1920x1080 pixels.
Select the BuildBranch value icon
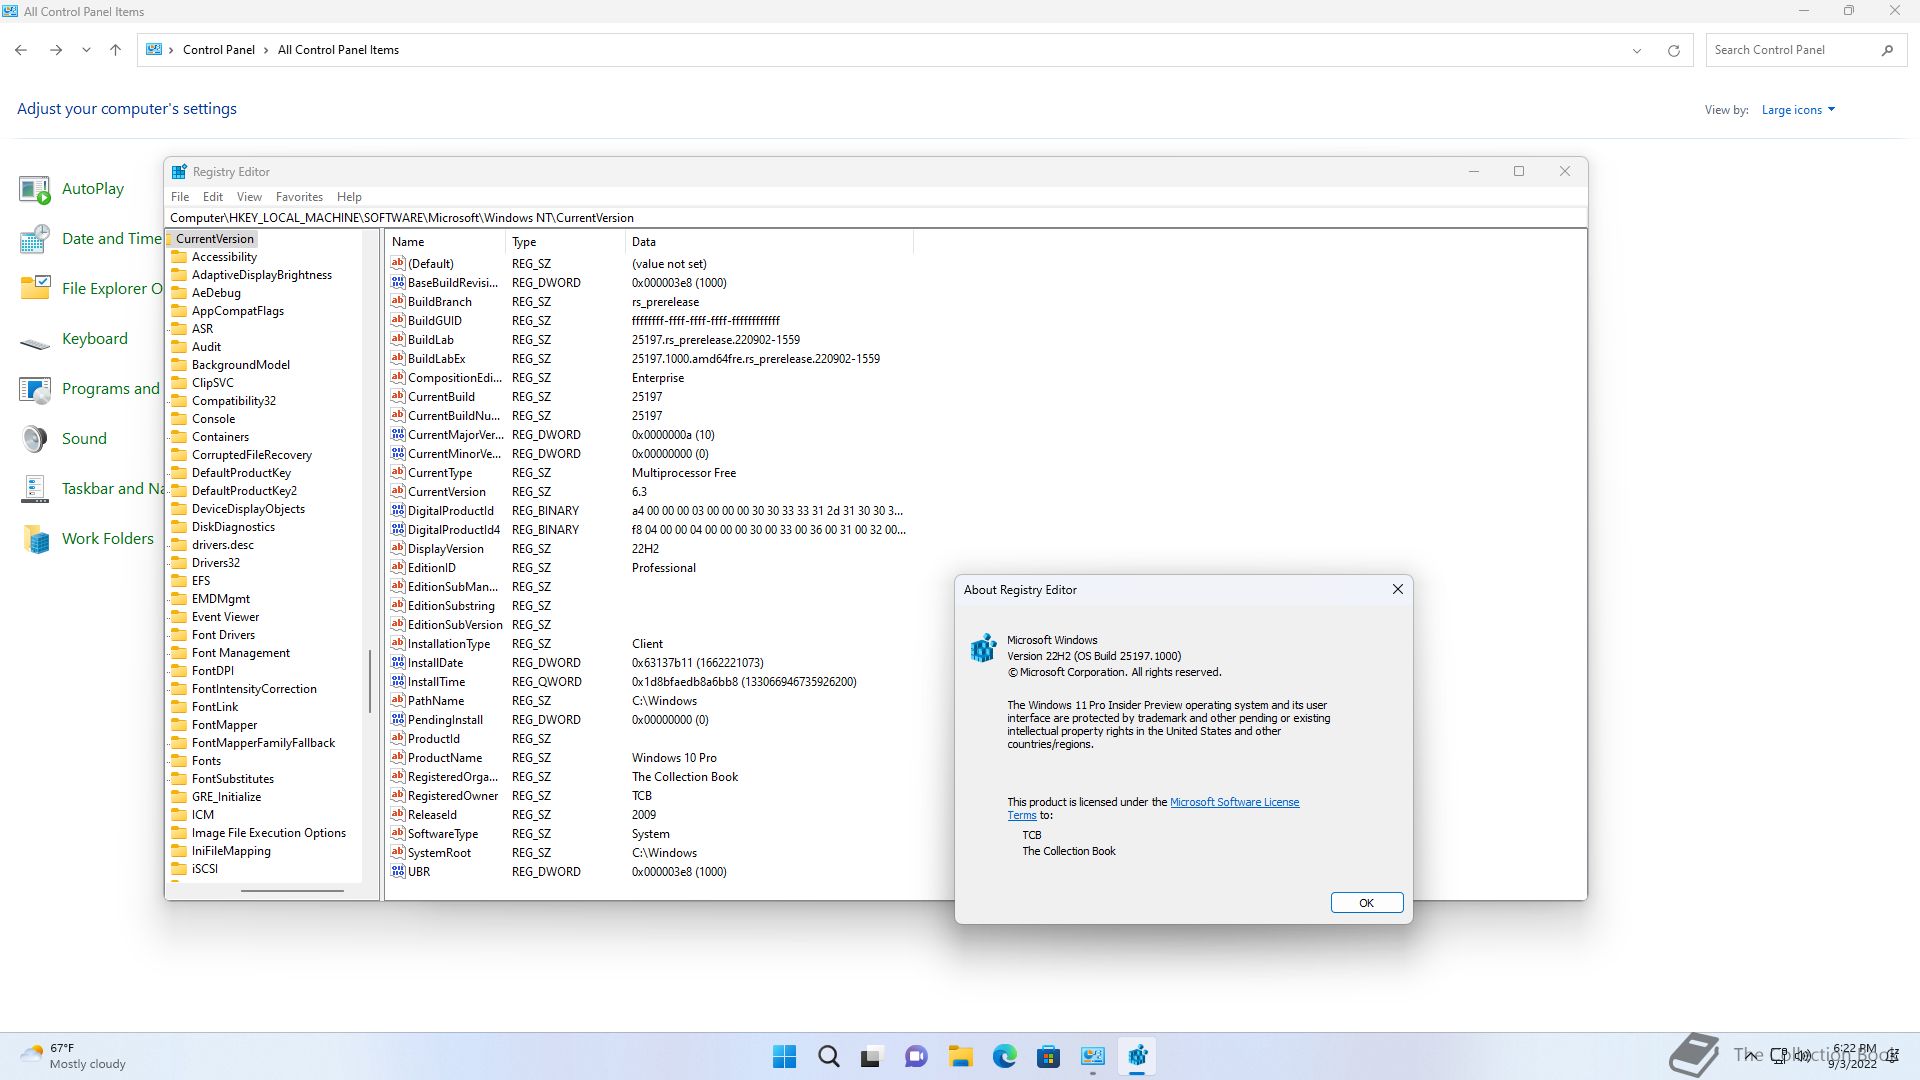(x=398, y=301)
